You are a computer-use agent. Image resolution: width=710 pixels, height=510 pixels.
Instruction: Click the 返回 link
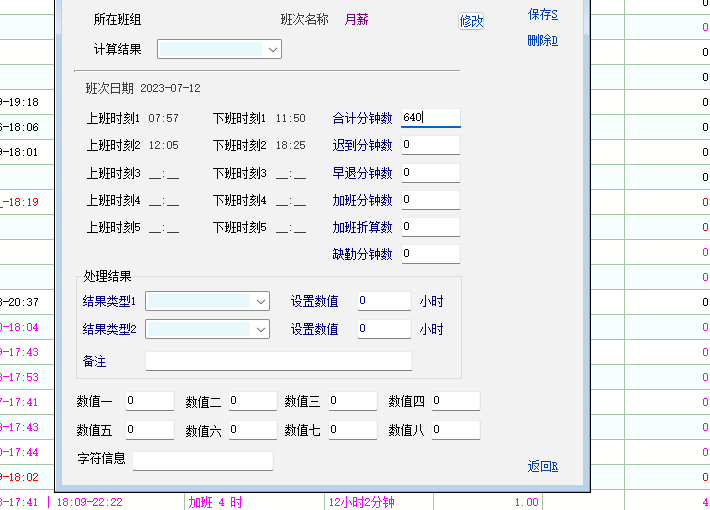(x=542, y=466)
